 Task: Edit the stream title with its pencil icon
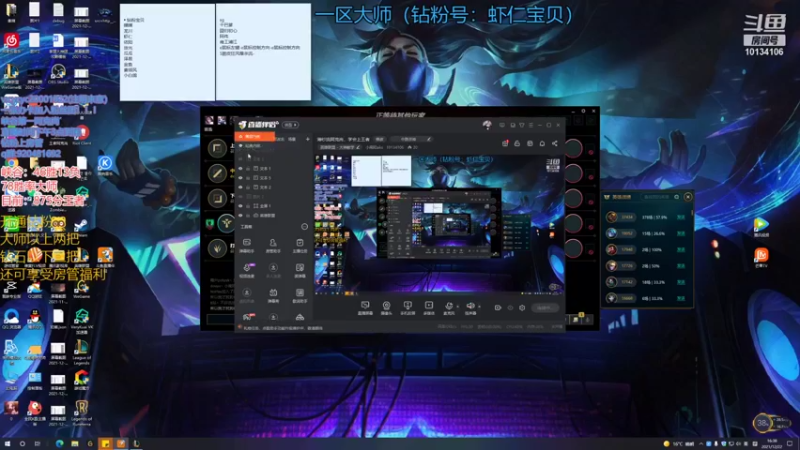[429, 139]
